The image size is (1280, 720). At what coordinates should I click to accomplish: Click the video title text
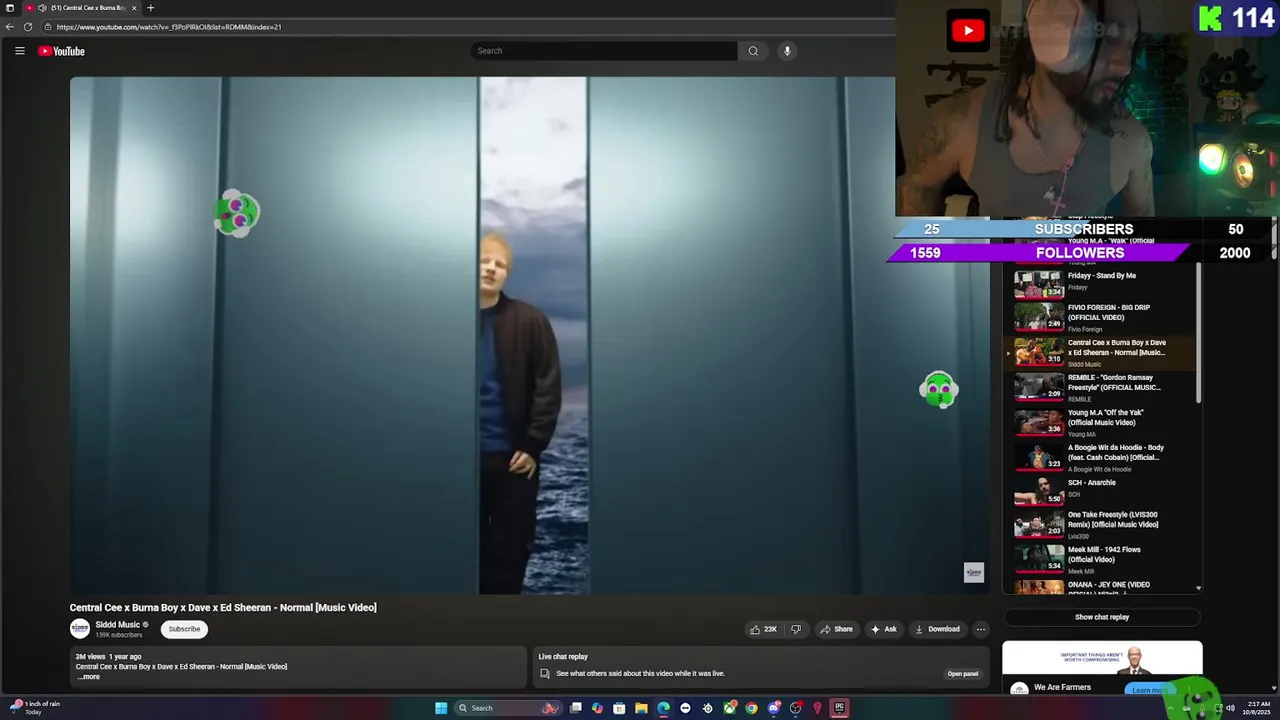coord(223,607)
